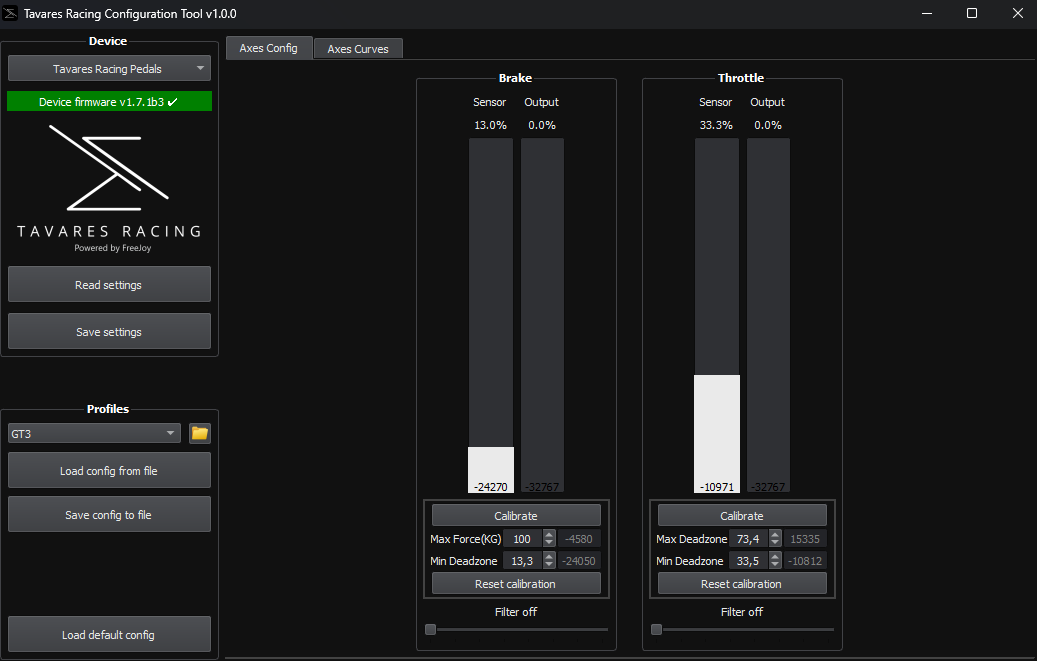Click the Brake filter slider handle

point(431,629)
